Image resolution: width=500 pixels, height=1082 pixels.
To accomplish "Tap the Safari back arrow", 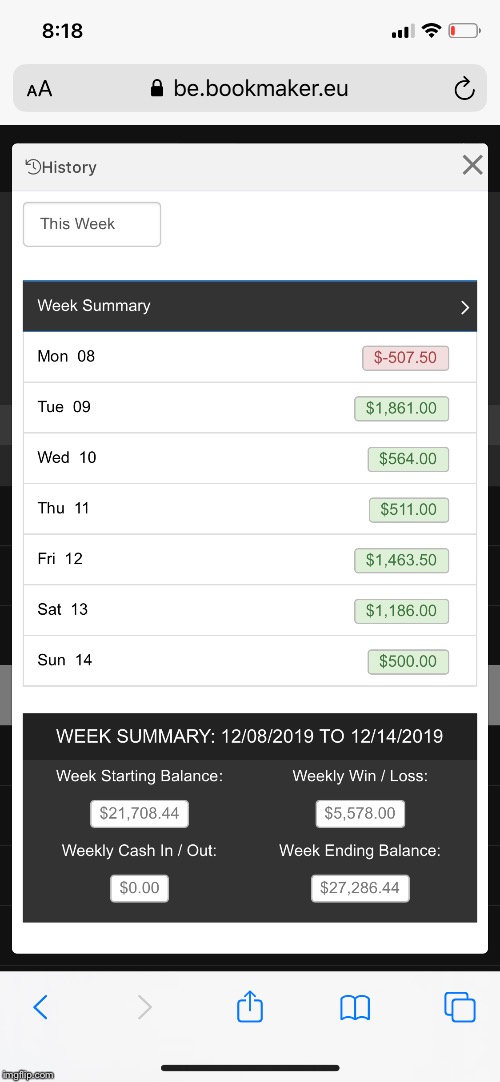I will click(41, 1007).
